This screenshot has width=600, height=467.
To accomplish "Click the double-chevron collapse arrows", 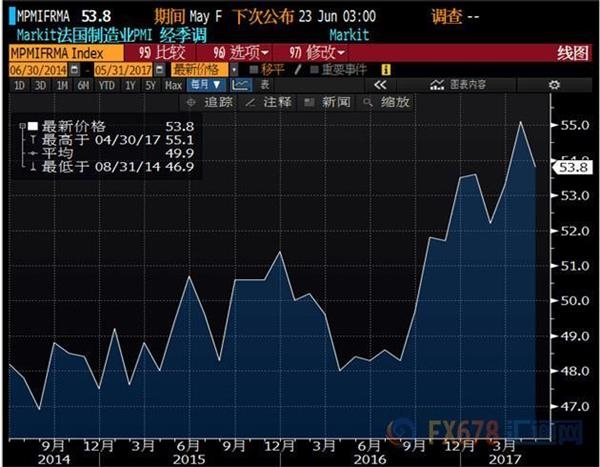I will click(380, 85).
